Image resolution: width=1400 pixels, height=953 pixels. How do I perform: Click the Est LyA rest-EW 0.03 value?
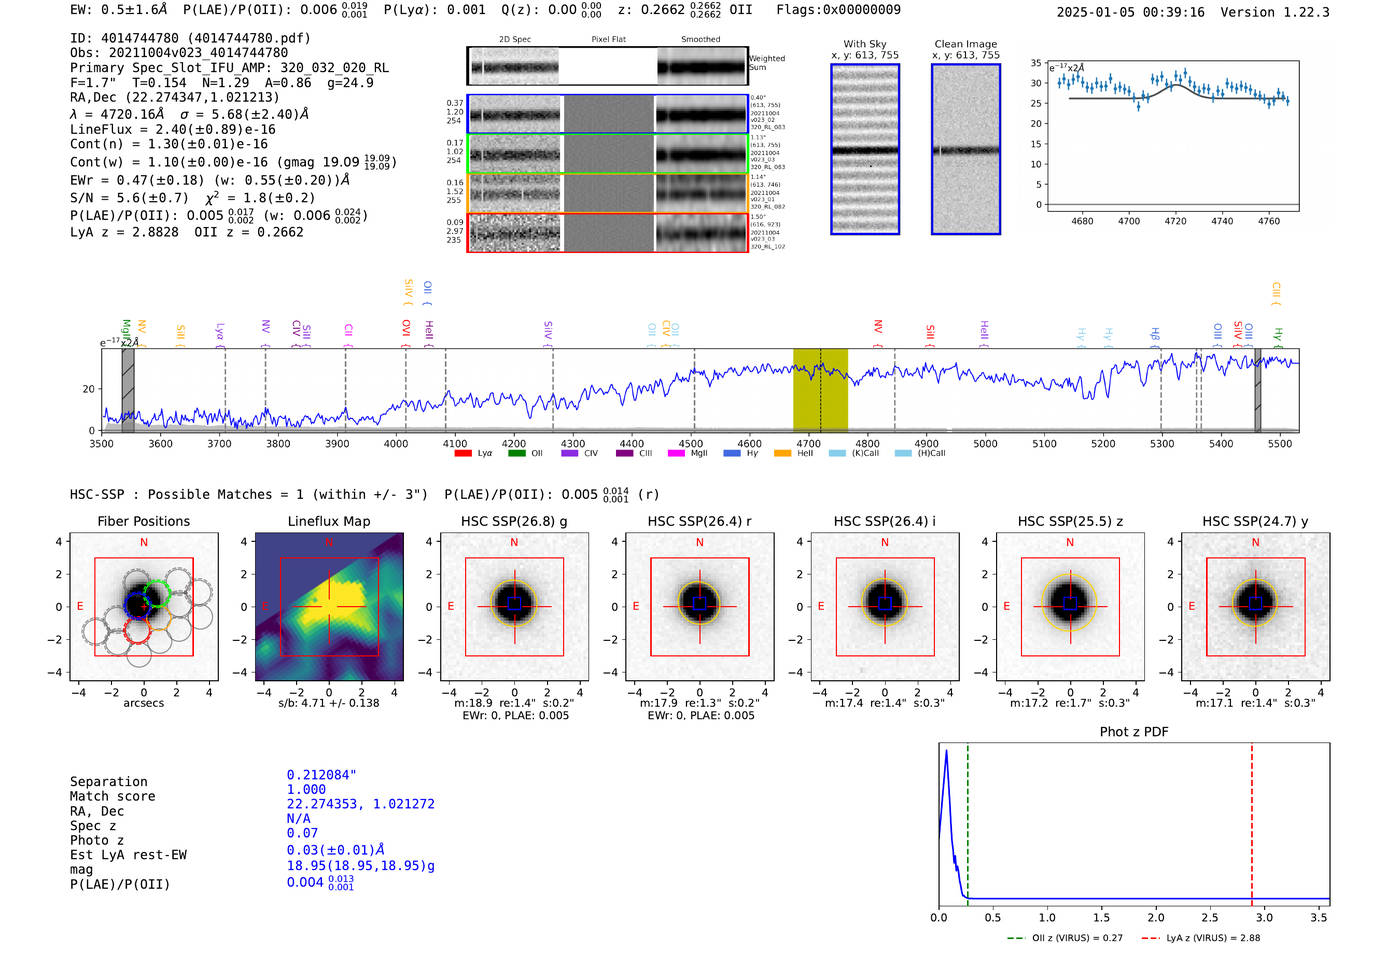336,850
